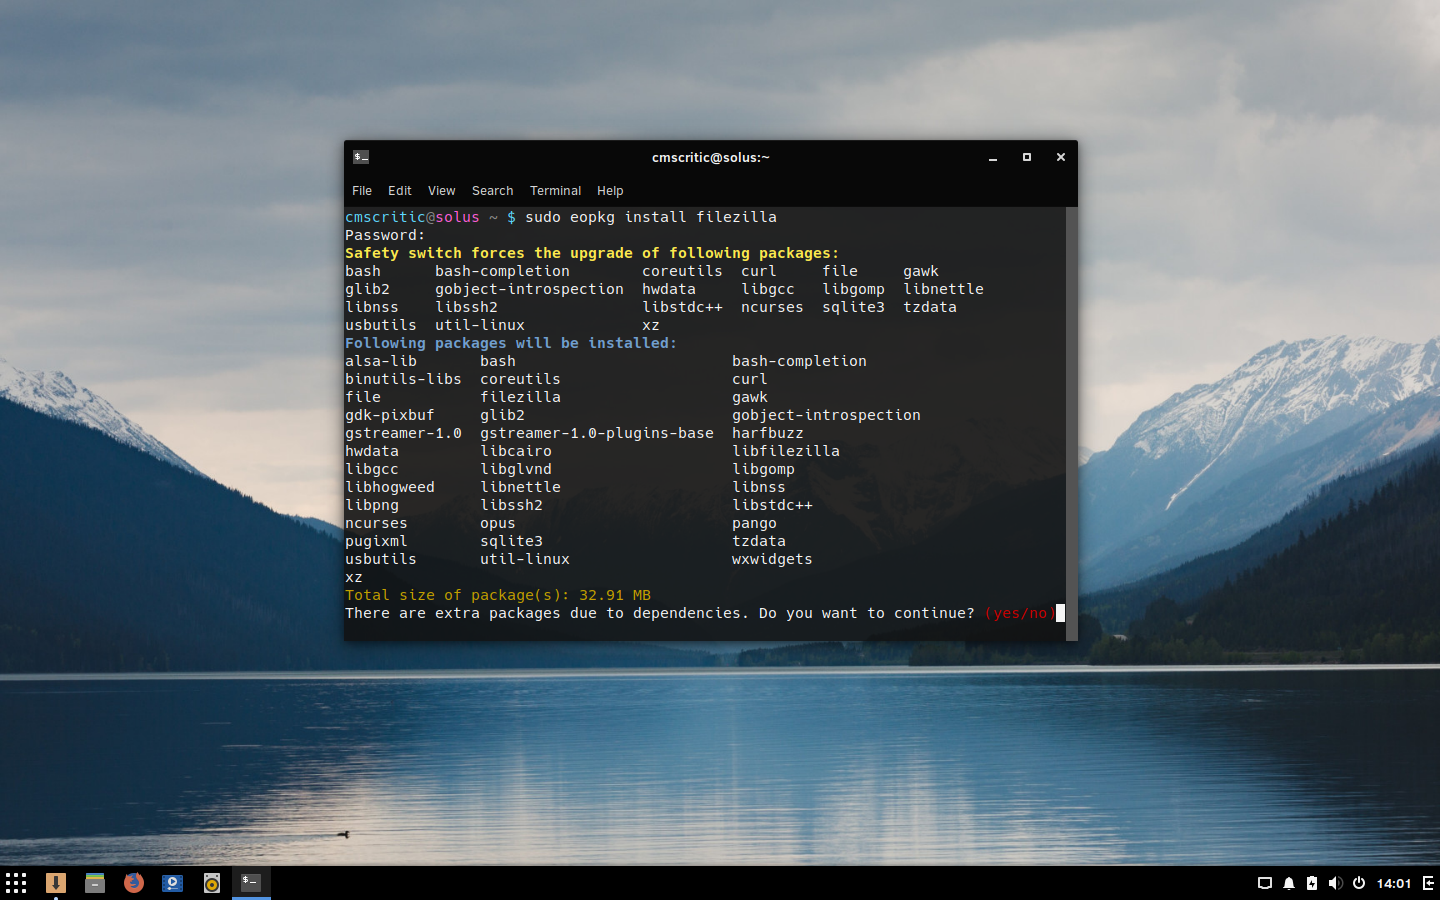Open the Help menu in the terminal
Viewport: 1440px width, 900px height.
[610, 191]
